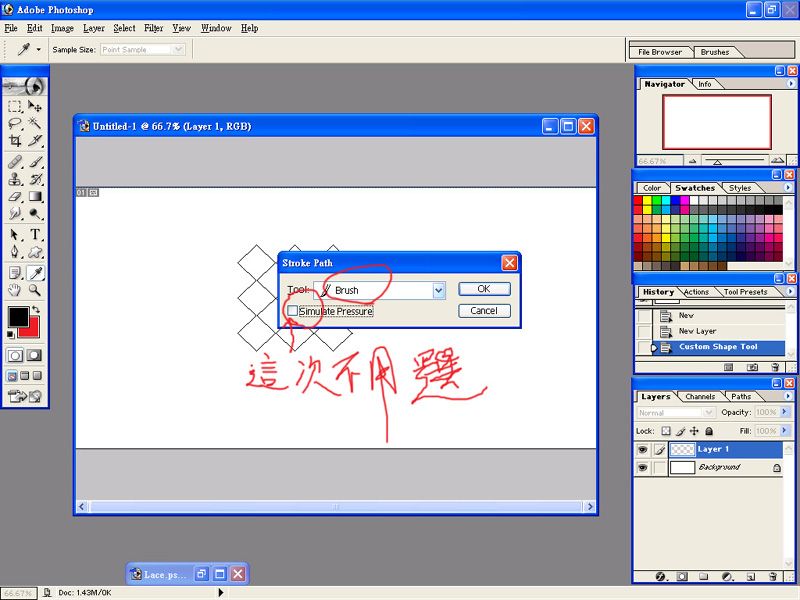This screenshot has width=800, height=600.
Task: Select the Move tool
Action: (35, 106)
